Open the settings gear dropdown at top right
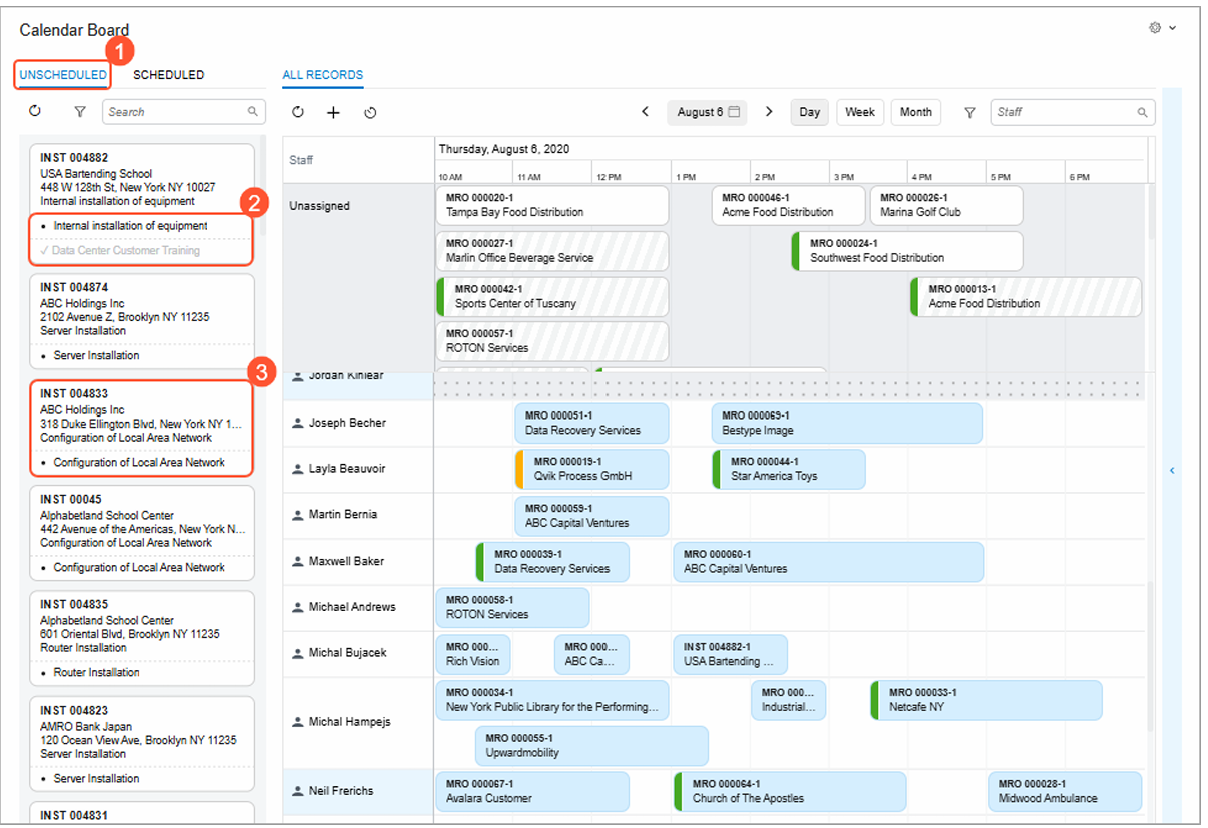Image resolution: width=1208 pixels, height=828 pixels. point(1162,28)
